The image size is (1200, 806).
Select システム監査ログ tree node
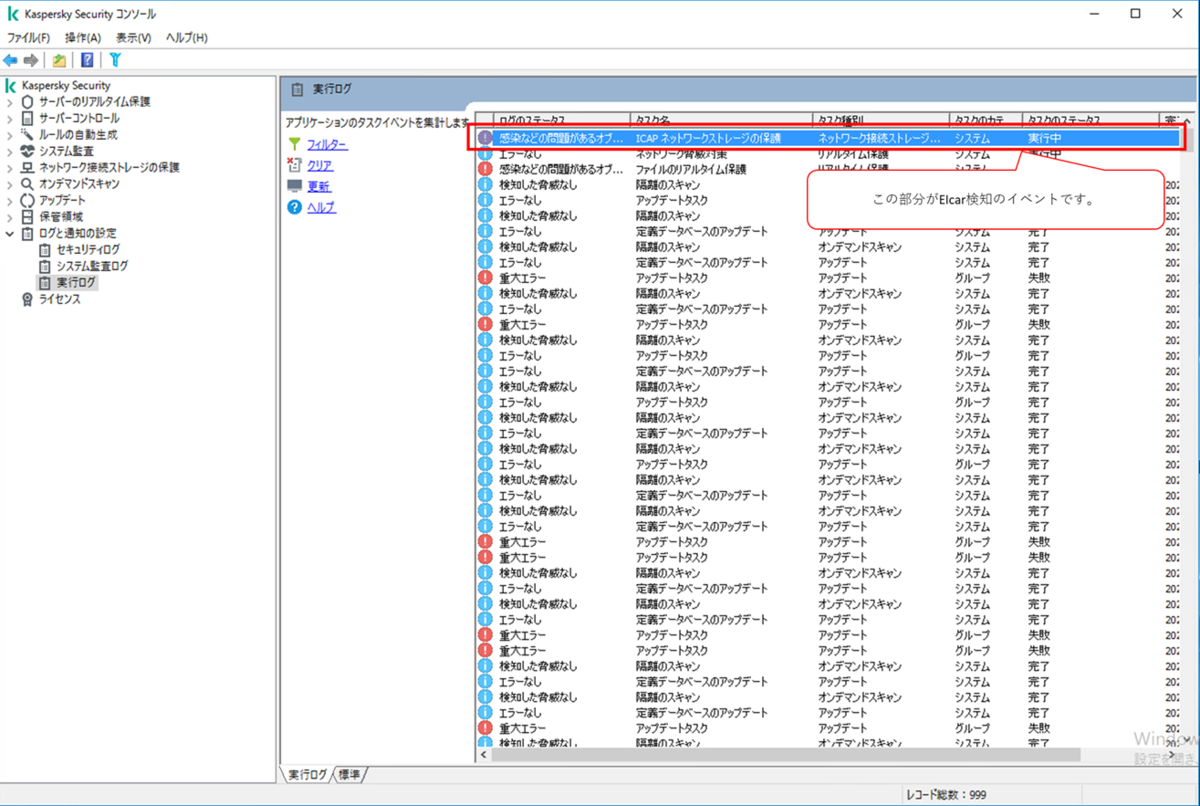click(92, 266)
